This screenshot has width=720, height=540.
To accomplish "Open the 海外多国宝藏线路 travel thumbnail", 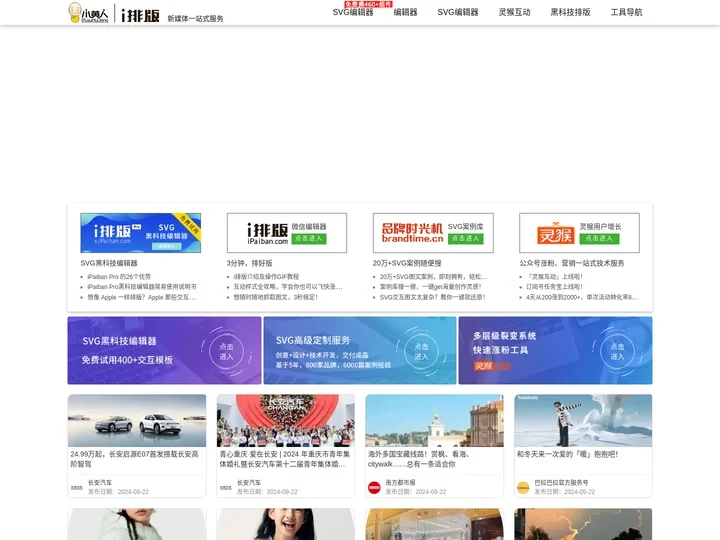I will (434, 421).
